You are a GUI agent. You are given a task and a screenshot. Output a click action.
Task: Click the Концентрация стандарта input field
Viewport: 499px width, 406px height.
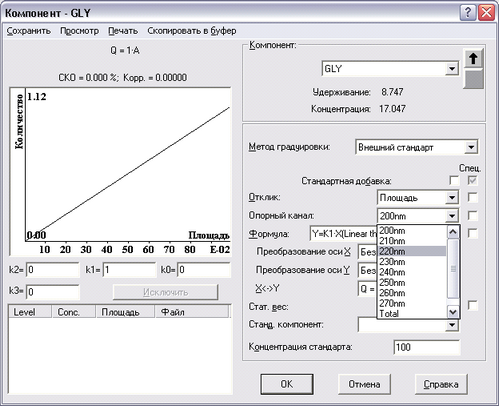click(427, 347)
